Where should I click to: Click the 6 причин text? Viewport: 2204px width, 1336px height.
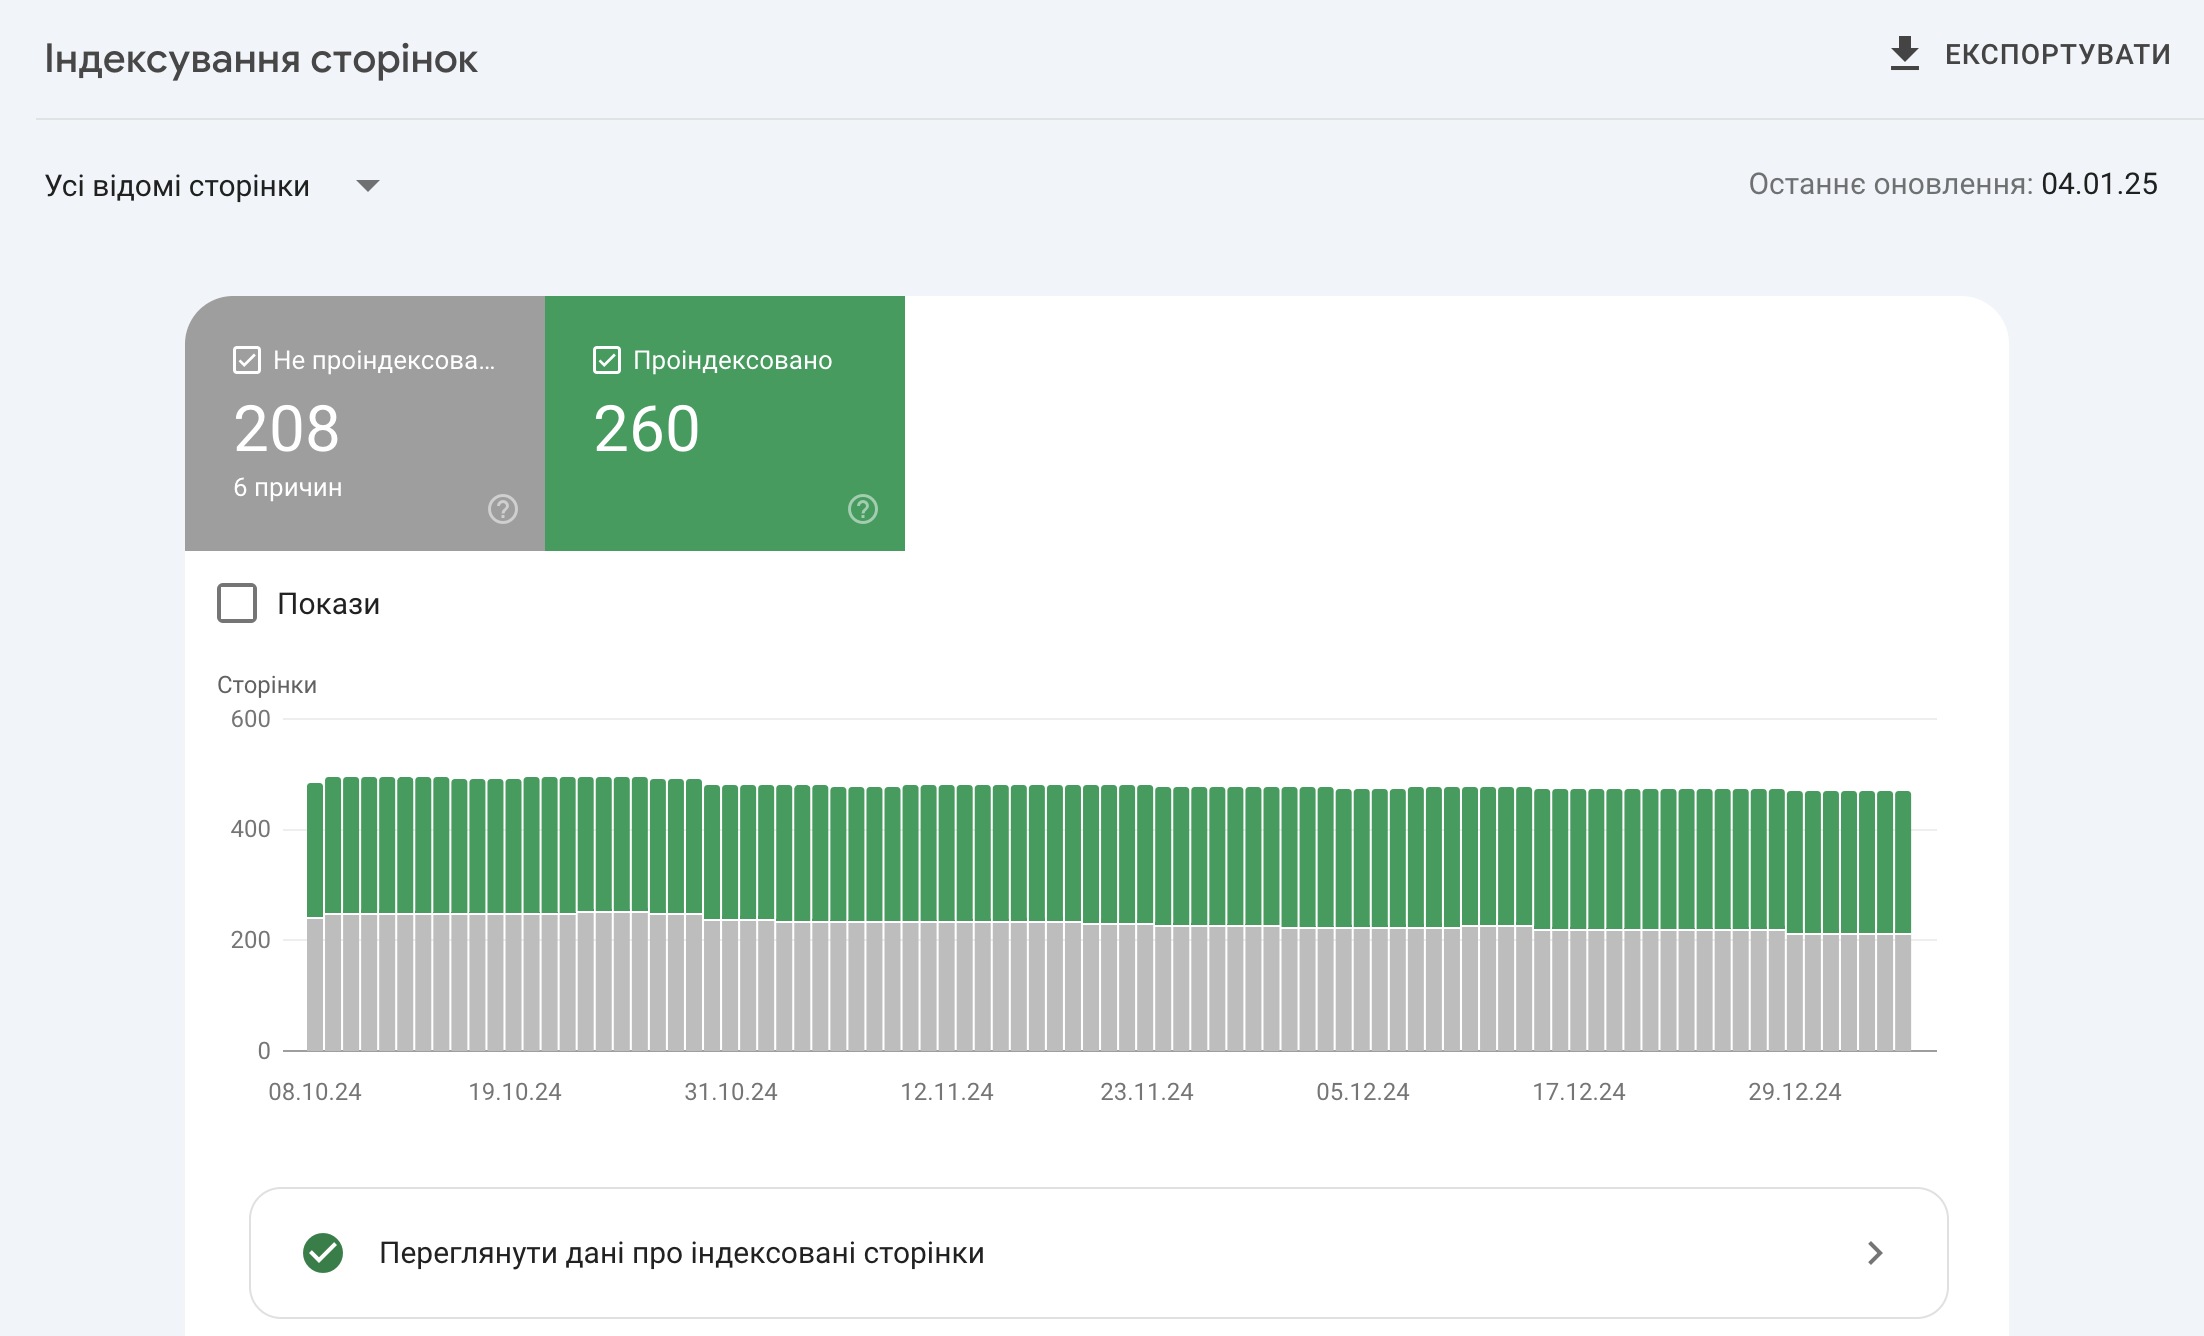click(x=288, y=488)
